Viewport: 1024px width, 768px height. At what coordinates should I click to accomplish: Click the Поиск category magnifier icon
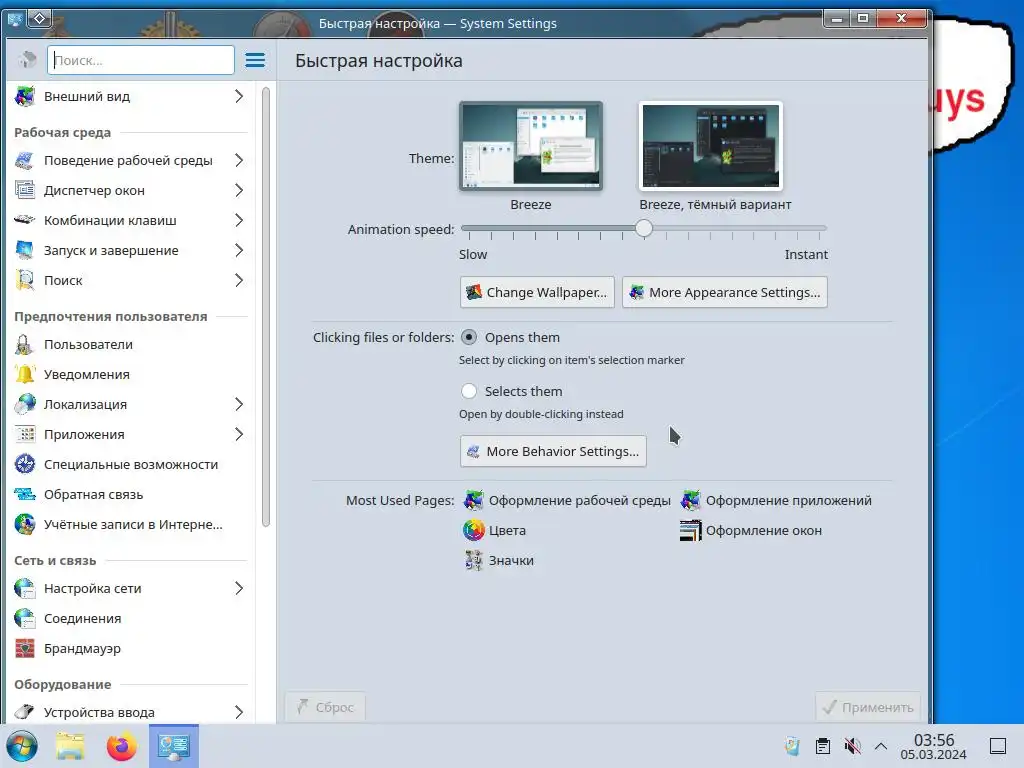tap(25, 280)
